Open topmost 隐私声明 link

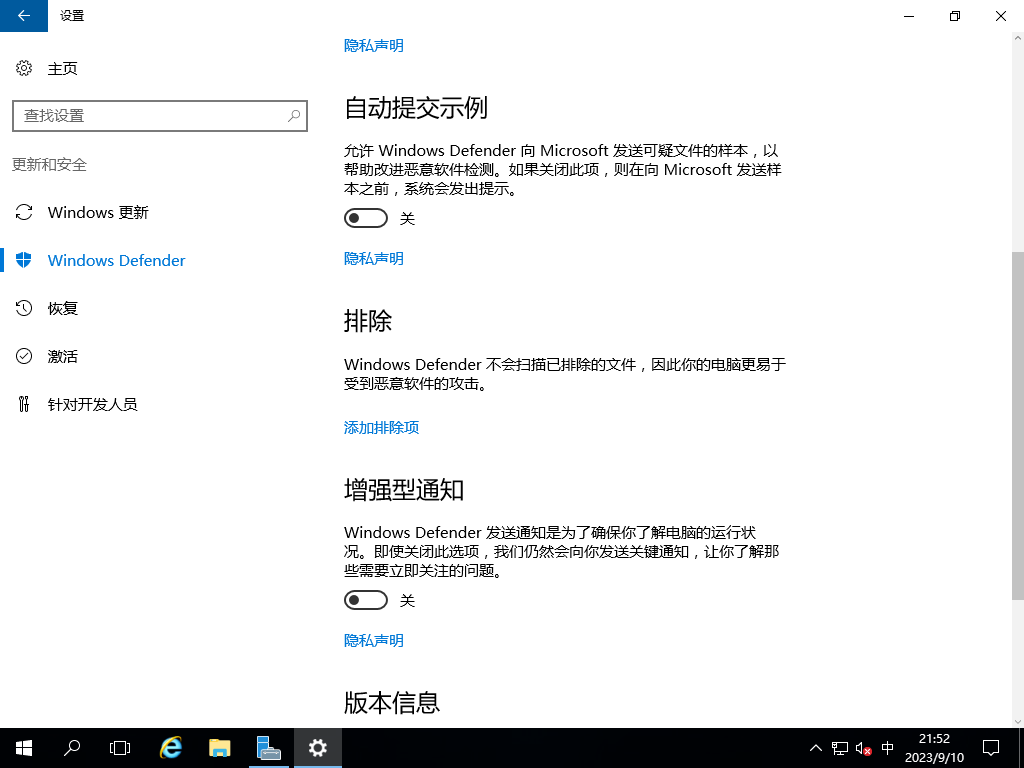(x=374, y=46)
